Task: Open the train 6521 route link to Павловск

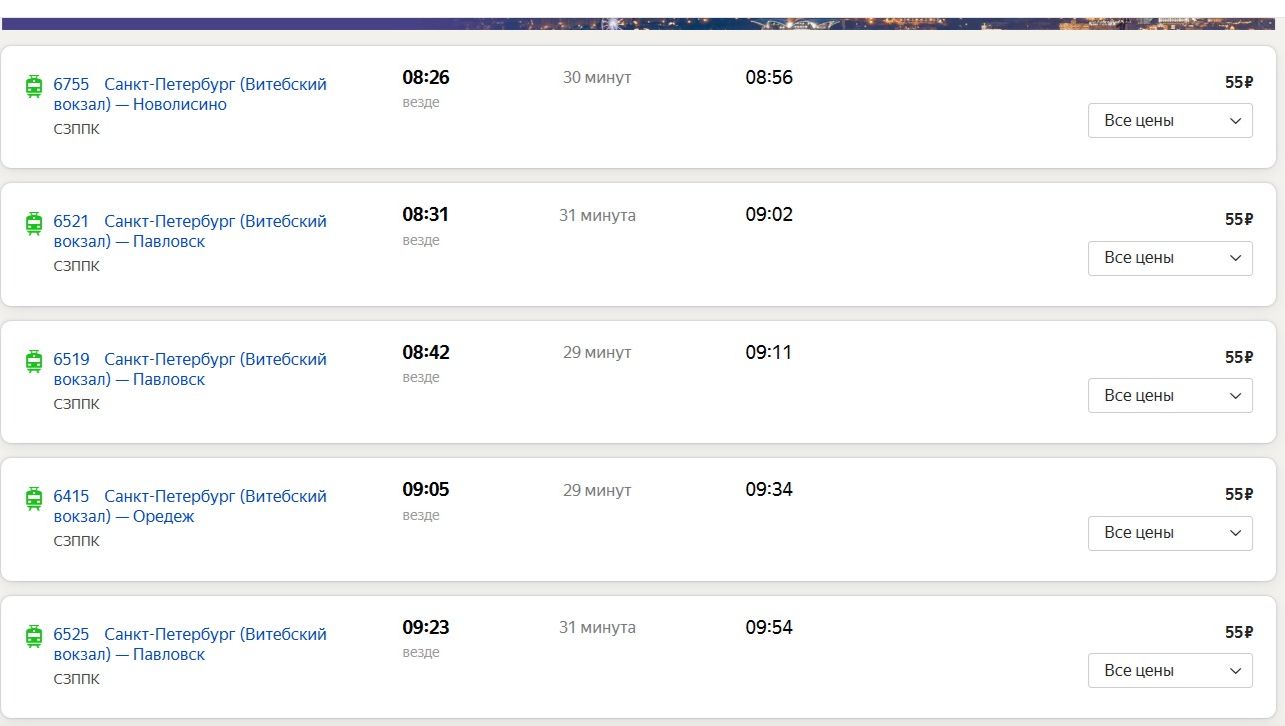Action: (190, 232)
